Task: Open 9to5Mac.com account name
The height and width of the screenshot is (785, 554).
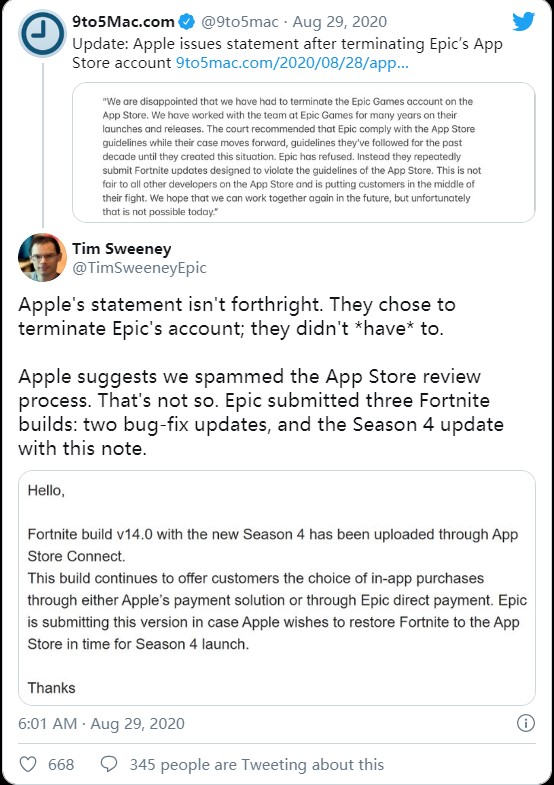Action: pyautogui.click(x=123, y=22)
